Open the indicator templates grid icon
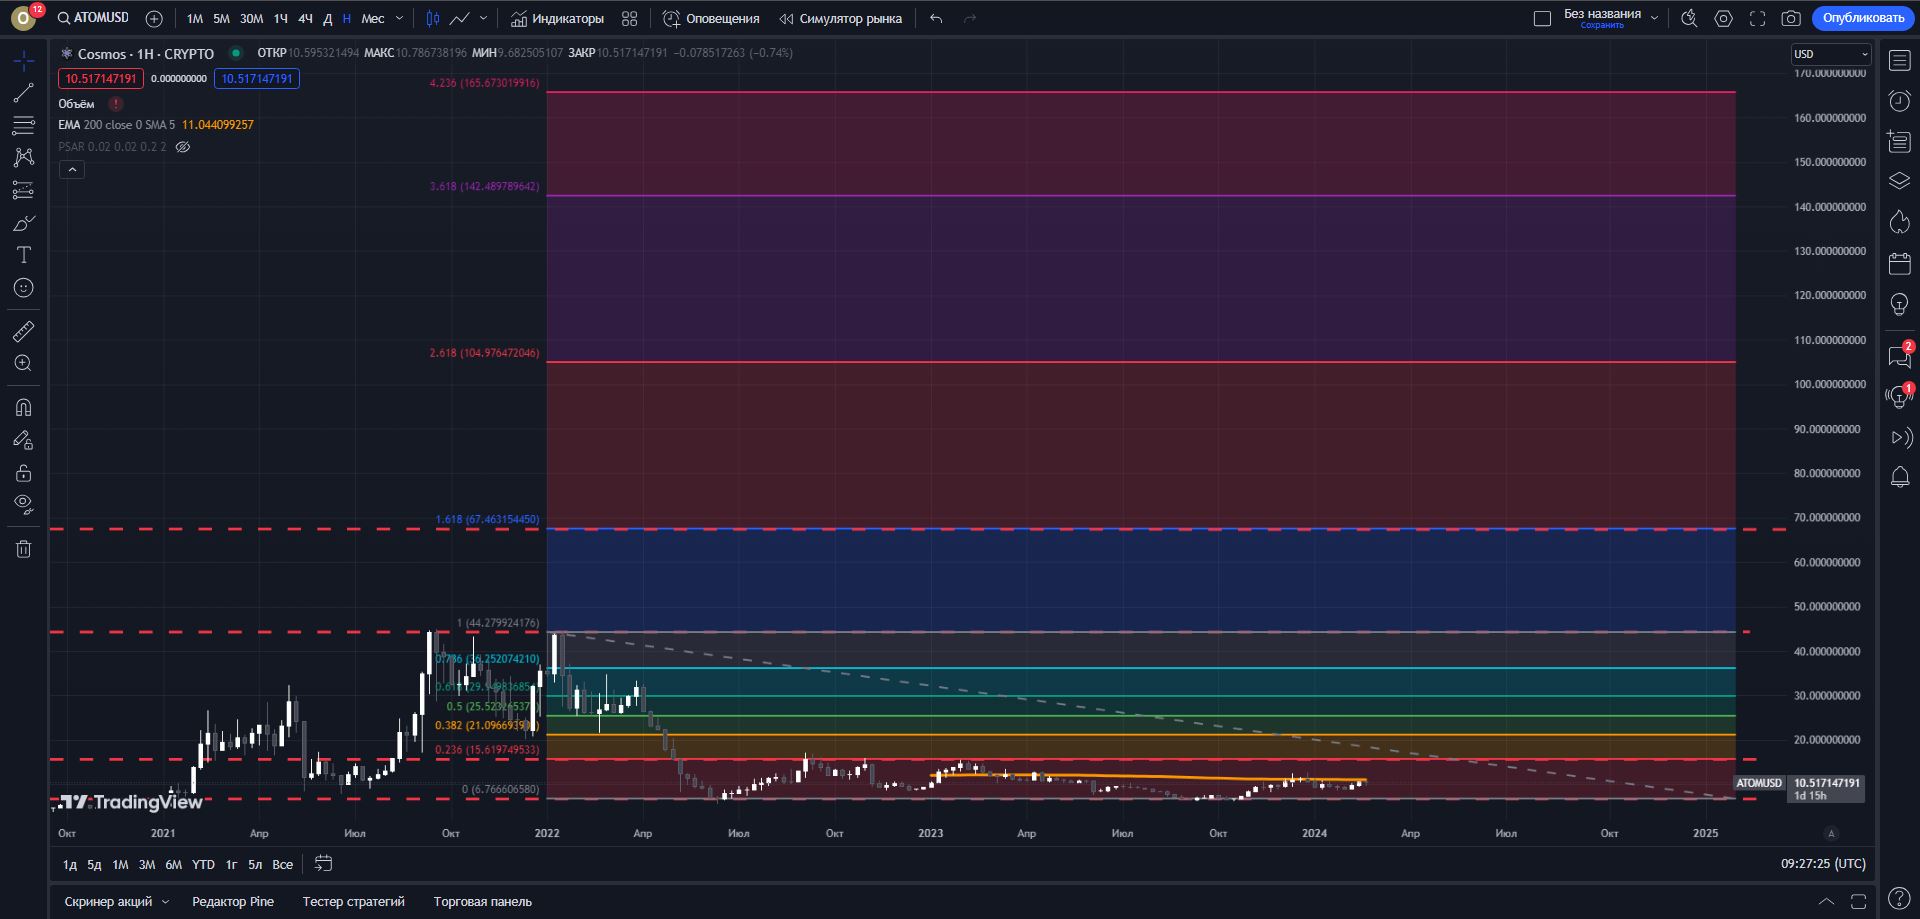Viewport: 1920px width, 919px height. [x=629, y=18]
